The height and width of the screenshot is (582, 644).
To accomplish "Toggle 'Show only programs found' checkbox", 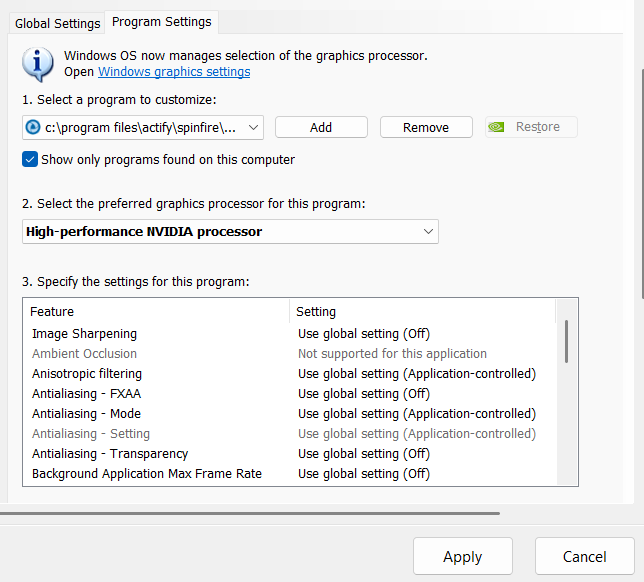I will [x=30, y=159].
